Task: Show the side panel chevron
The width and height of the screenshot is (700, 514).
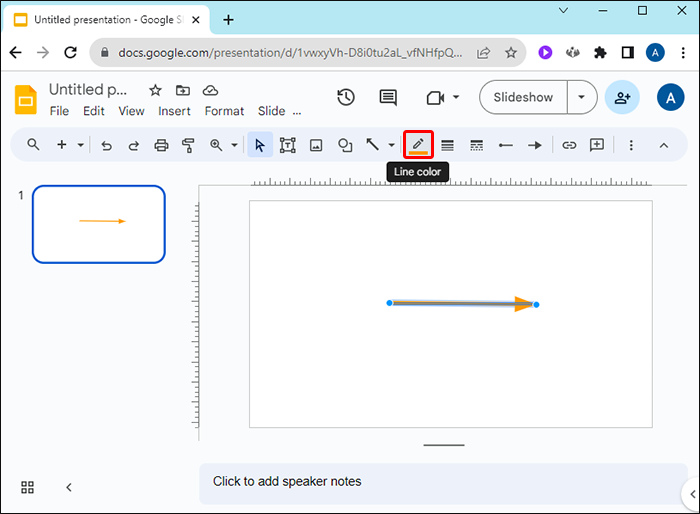Action: (x=692, y=494)
